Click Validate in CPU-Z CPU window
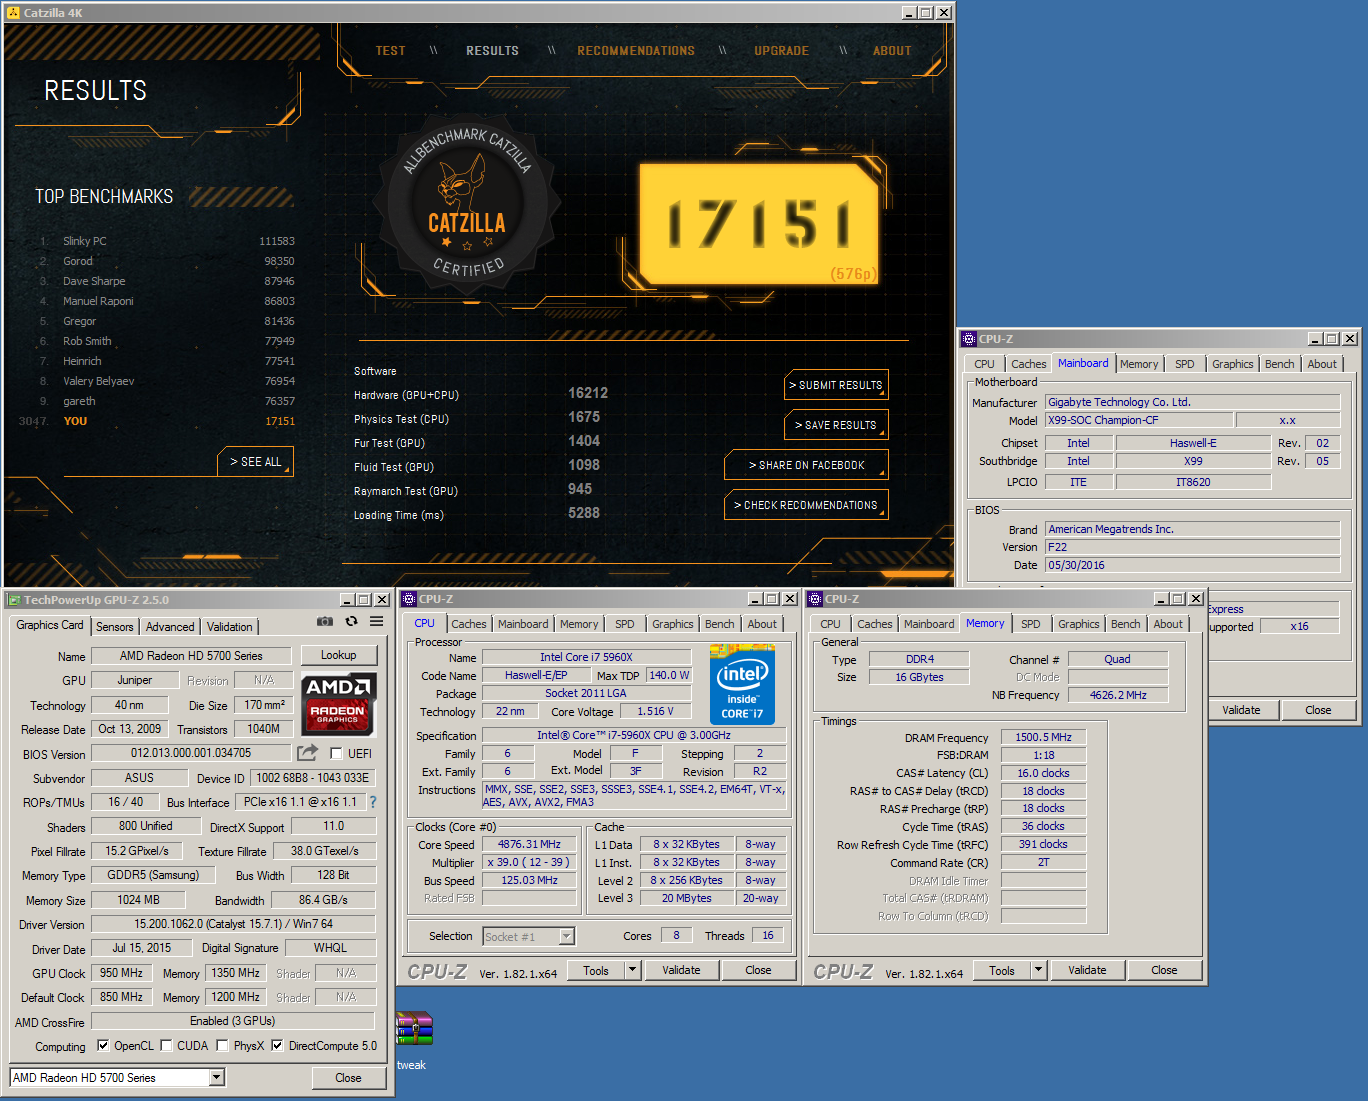Screen dimensions: 1368x1101 pos(681,970)
